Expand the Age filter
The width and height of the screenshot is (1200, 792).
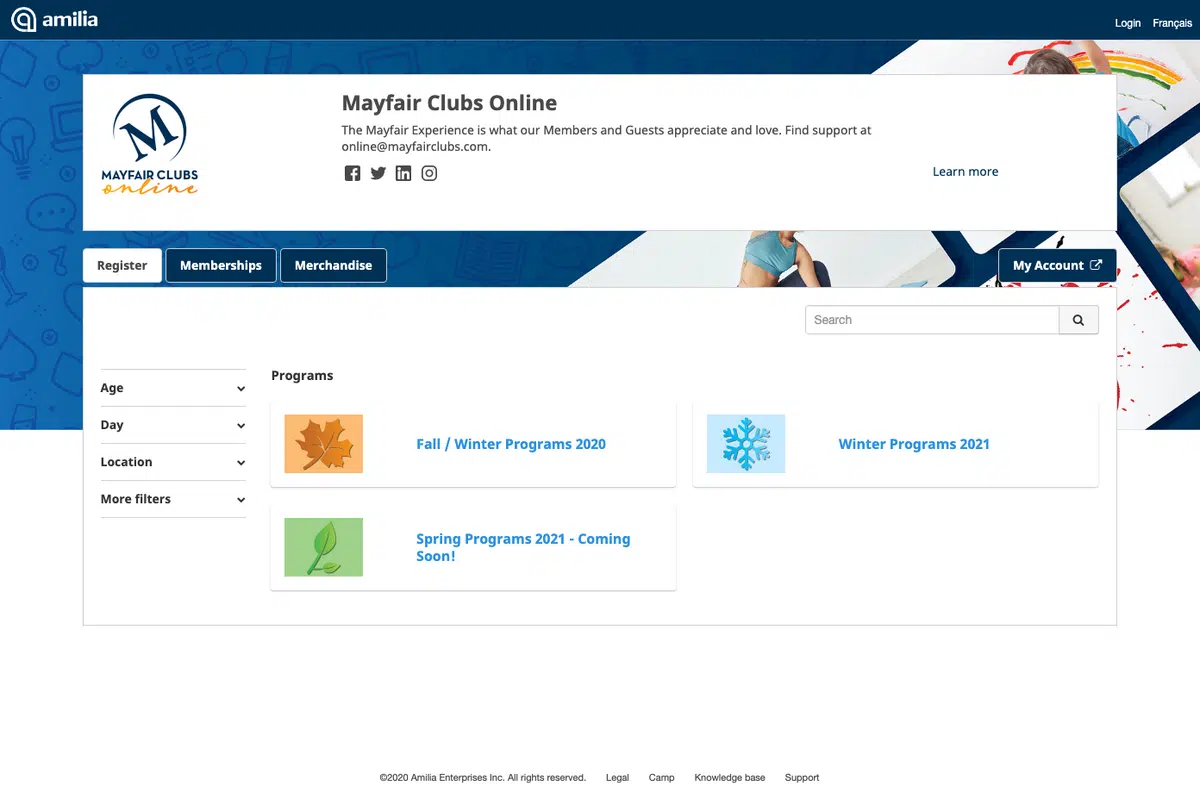(x=173, y=388)
